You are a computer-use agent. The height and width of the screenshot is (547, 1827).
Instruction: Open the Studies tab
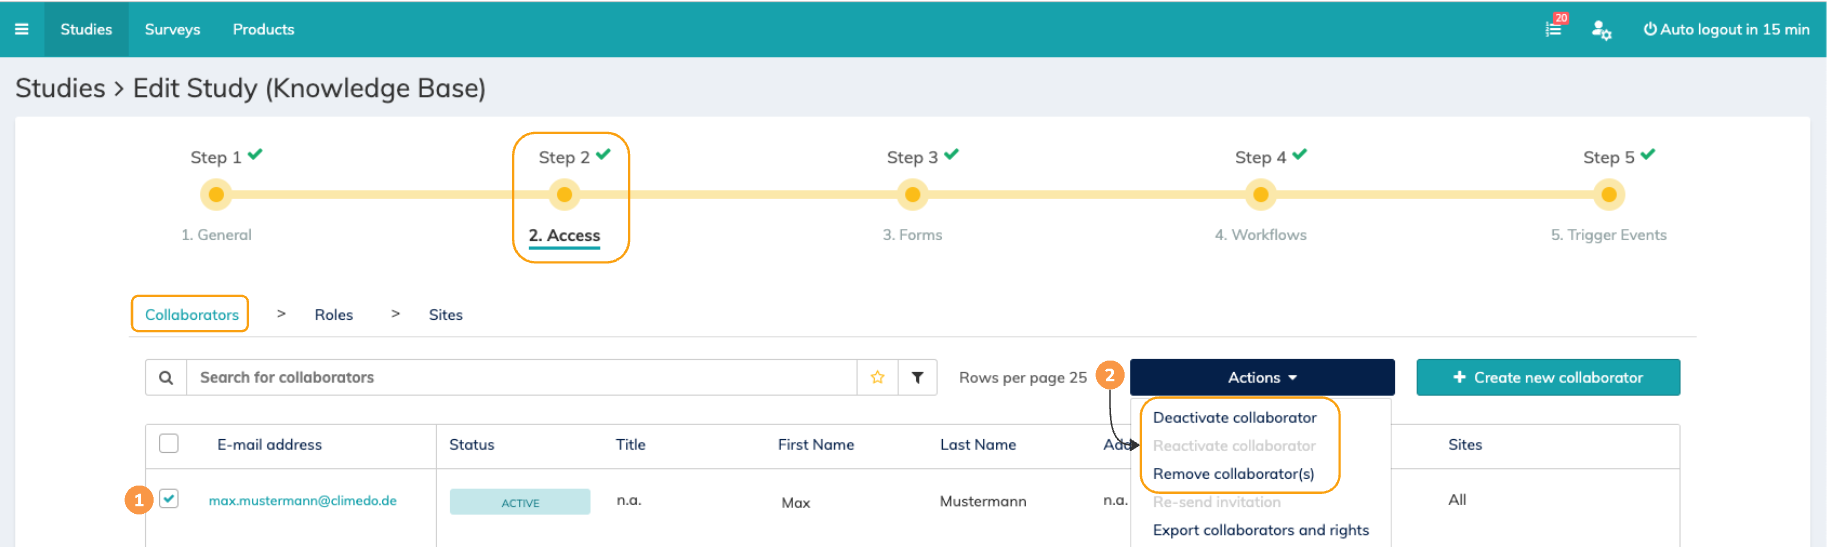tap(86, 29)
